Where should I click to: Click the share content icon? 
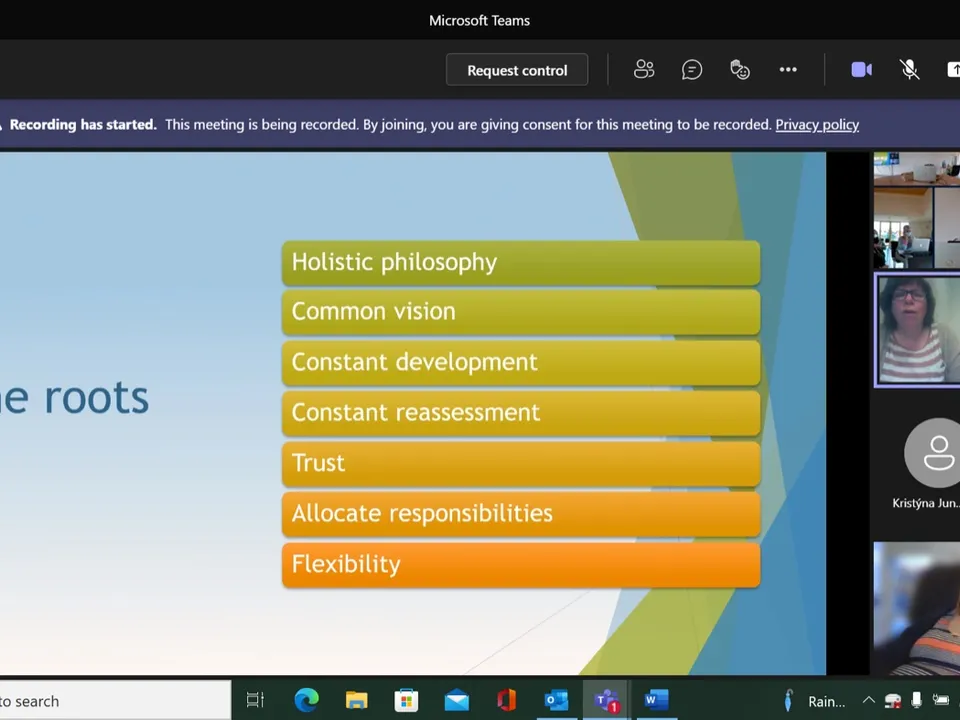coord(953,69)
